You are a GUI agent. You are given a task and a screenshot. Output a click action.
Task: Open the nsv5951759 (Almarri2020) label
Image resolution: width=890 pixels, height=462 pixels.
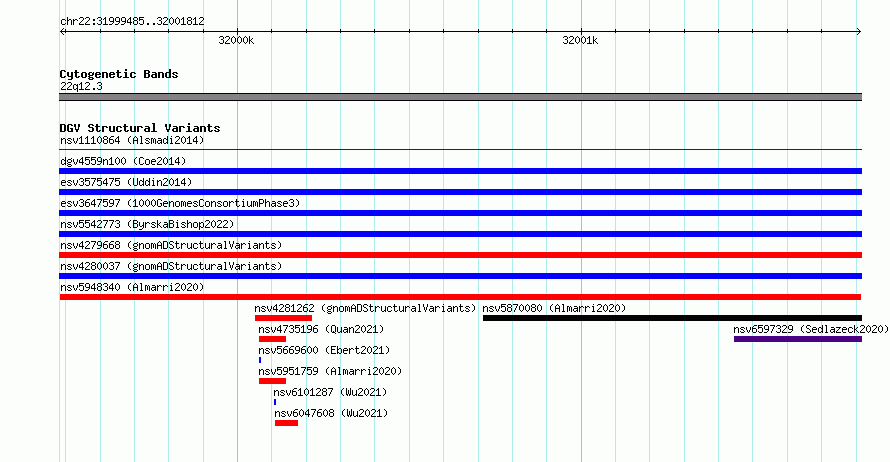pos(330,371)
